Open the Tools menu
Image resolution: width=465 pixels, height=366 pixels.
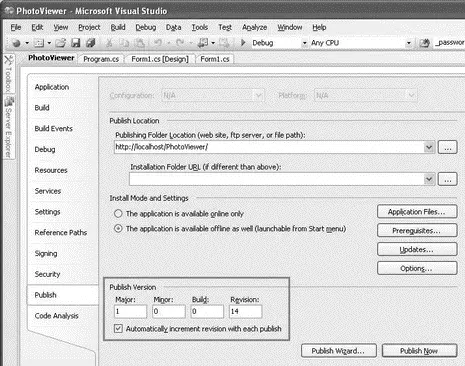(200, 27)
